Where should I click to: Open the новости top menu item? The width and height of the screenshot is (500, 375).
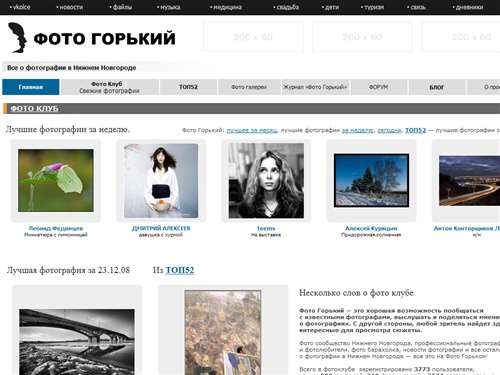71,7
